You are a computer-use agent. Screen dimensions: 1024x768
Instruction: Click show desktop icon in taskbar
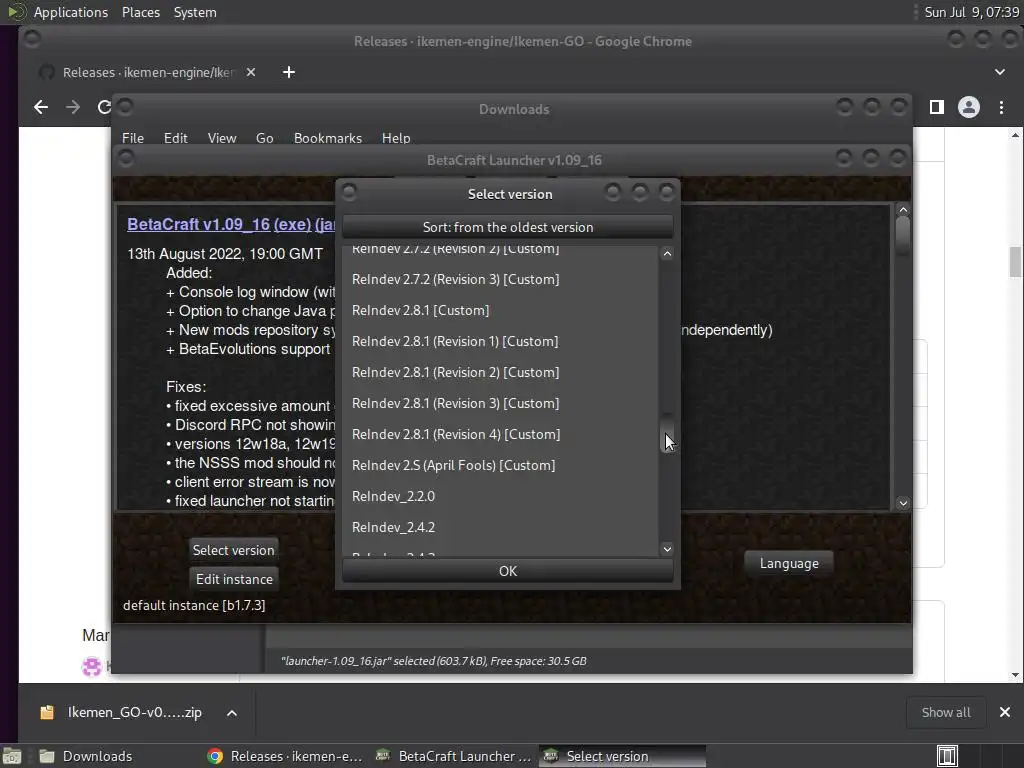pos(12,756)
